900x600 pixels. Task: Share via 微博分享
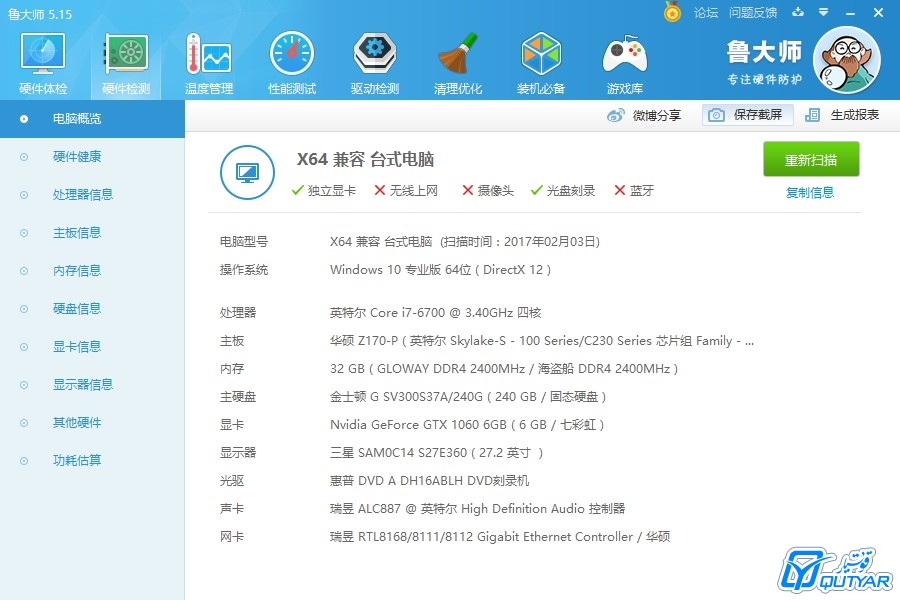pos(643,115)
